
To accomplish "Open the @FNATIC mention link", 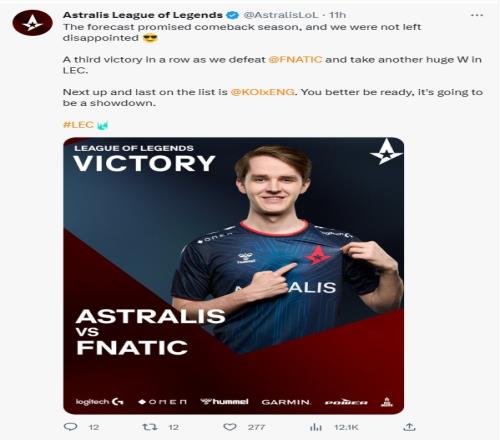I will tap(295, 60).
